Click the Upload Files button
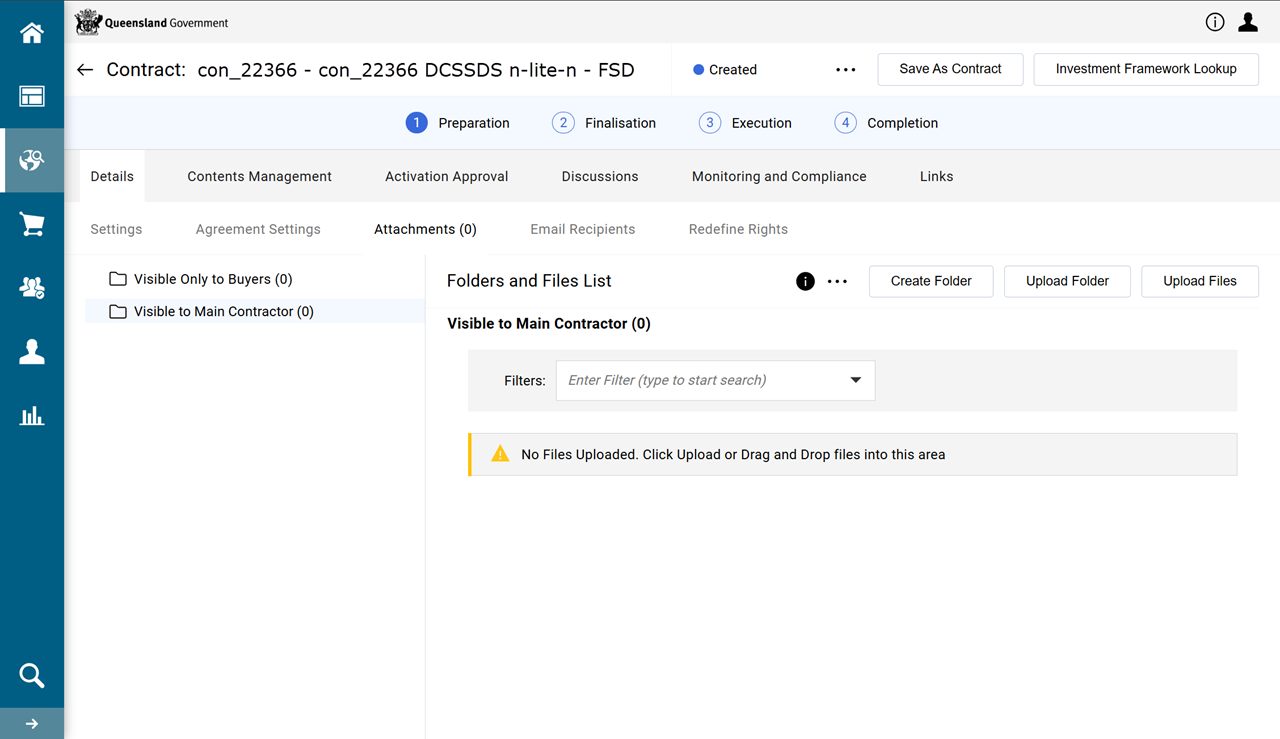The height and width of the screenshot is (739, 1280). pyautogui.click(x=1199, y=281)
